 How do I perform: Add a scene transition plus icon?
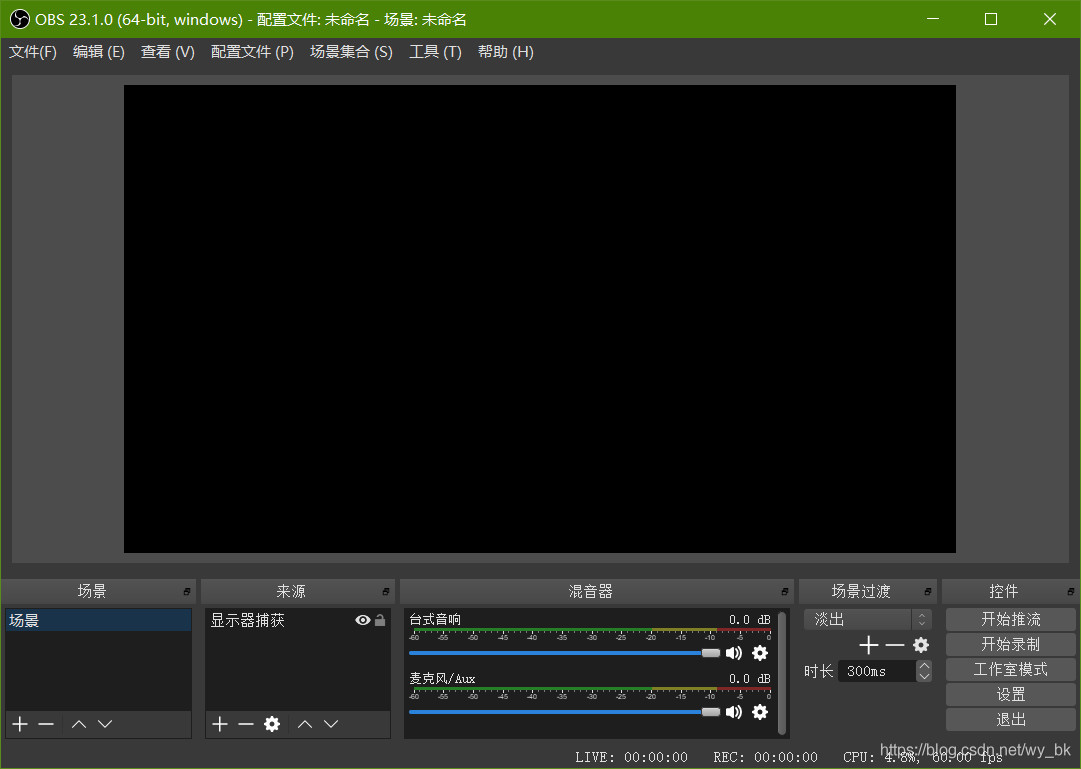coord(869,645)
